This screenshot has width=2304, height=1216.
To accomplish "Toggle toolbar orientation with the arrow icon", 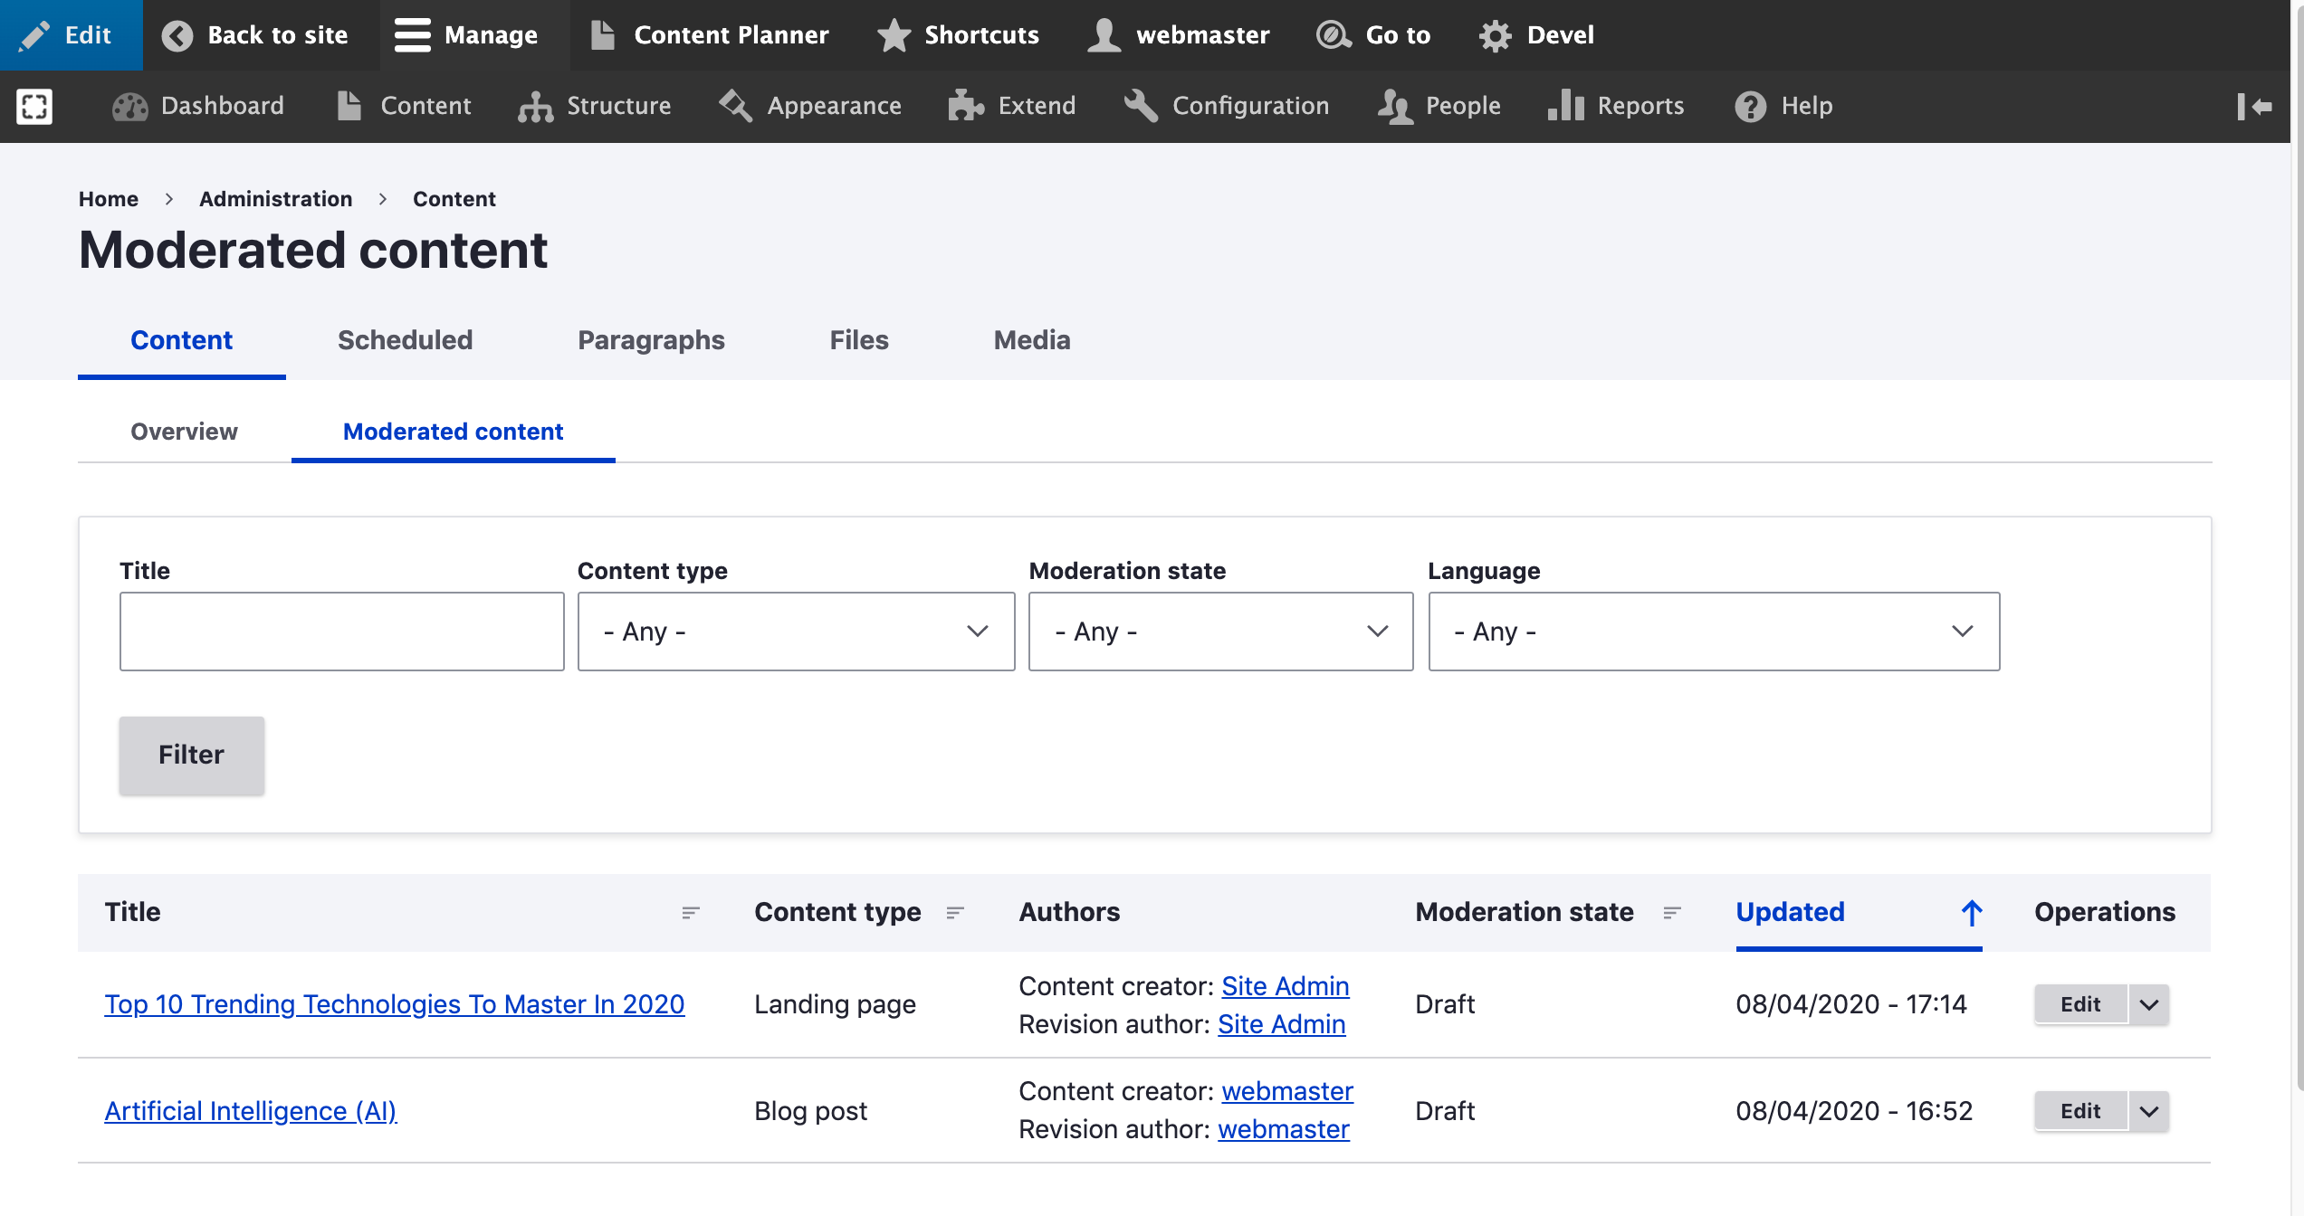I will point(2254,106).
